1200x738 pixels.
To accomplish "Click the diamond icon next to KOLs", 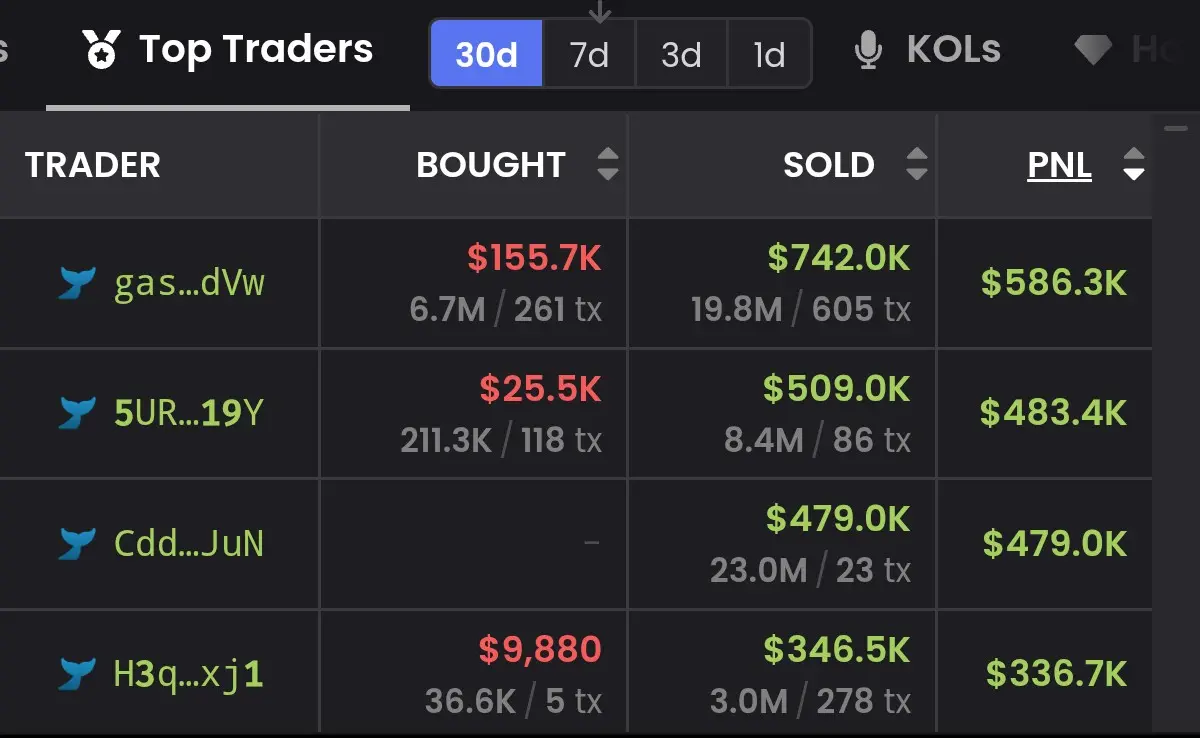I will (1092, 50).
